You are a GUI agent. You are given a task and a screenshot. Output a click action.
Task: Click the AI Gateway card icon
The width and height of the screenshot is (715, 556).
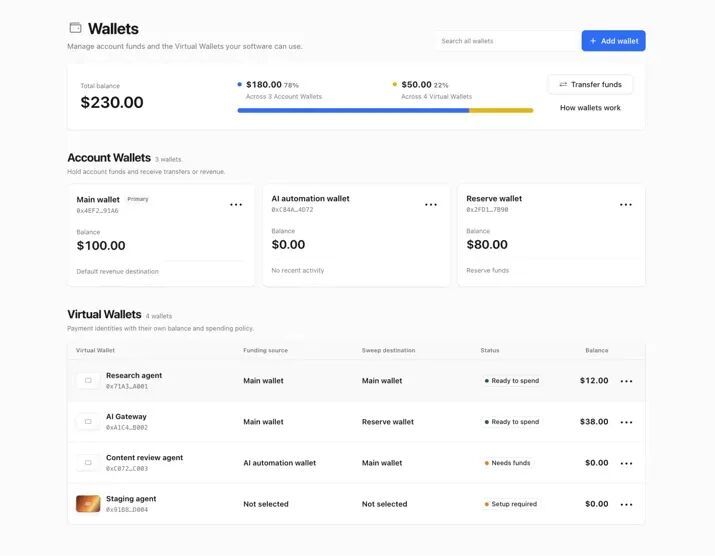(x=88, y=421)
